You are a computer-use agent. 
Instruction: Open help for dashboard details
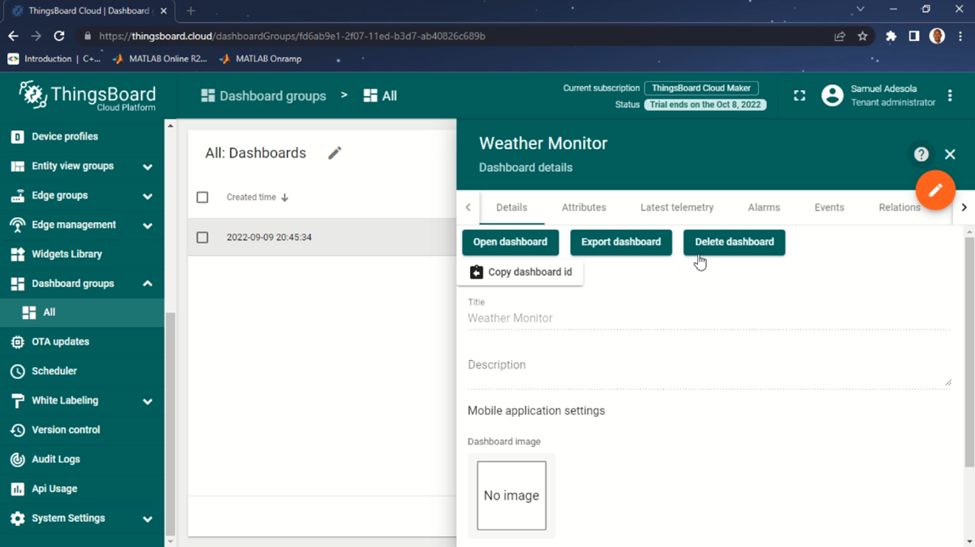tap(921, 154)
